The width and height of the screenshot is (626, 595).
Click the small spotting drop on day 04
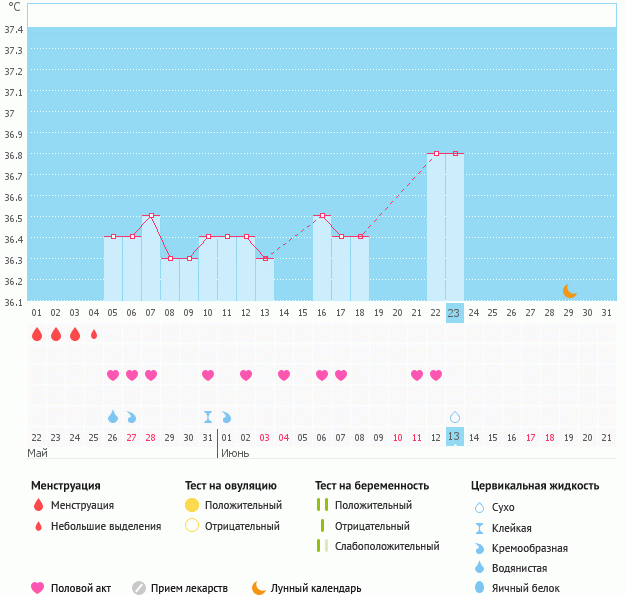pos(94,334)
